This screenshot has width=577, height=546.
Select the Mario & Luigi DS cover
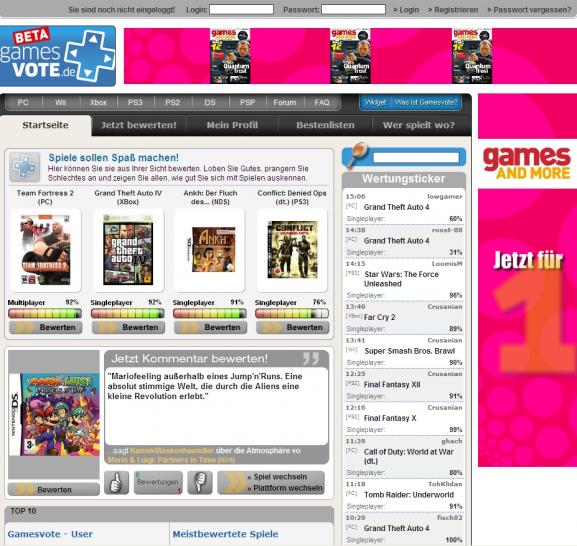[54, 414]
